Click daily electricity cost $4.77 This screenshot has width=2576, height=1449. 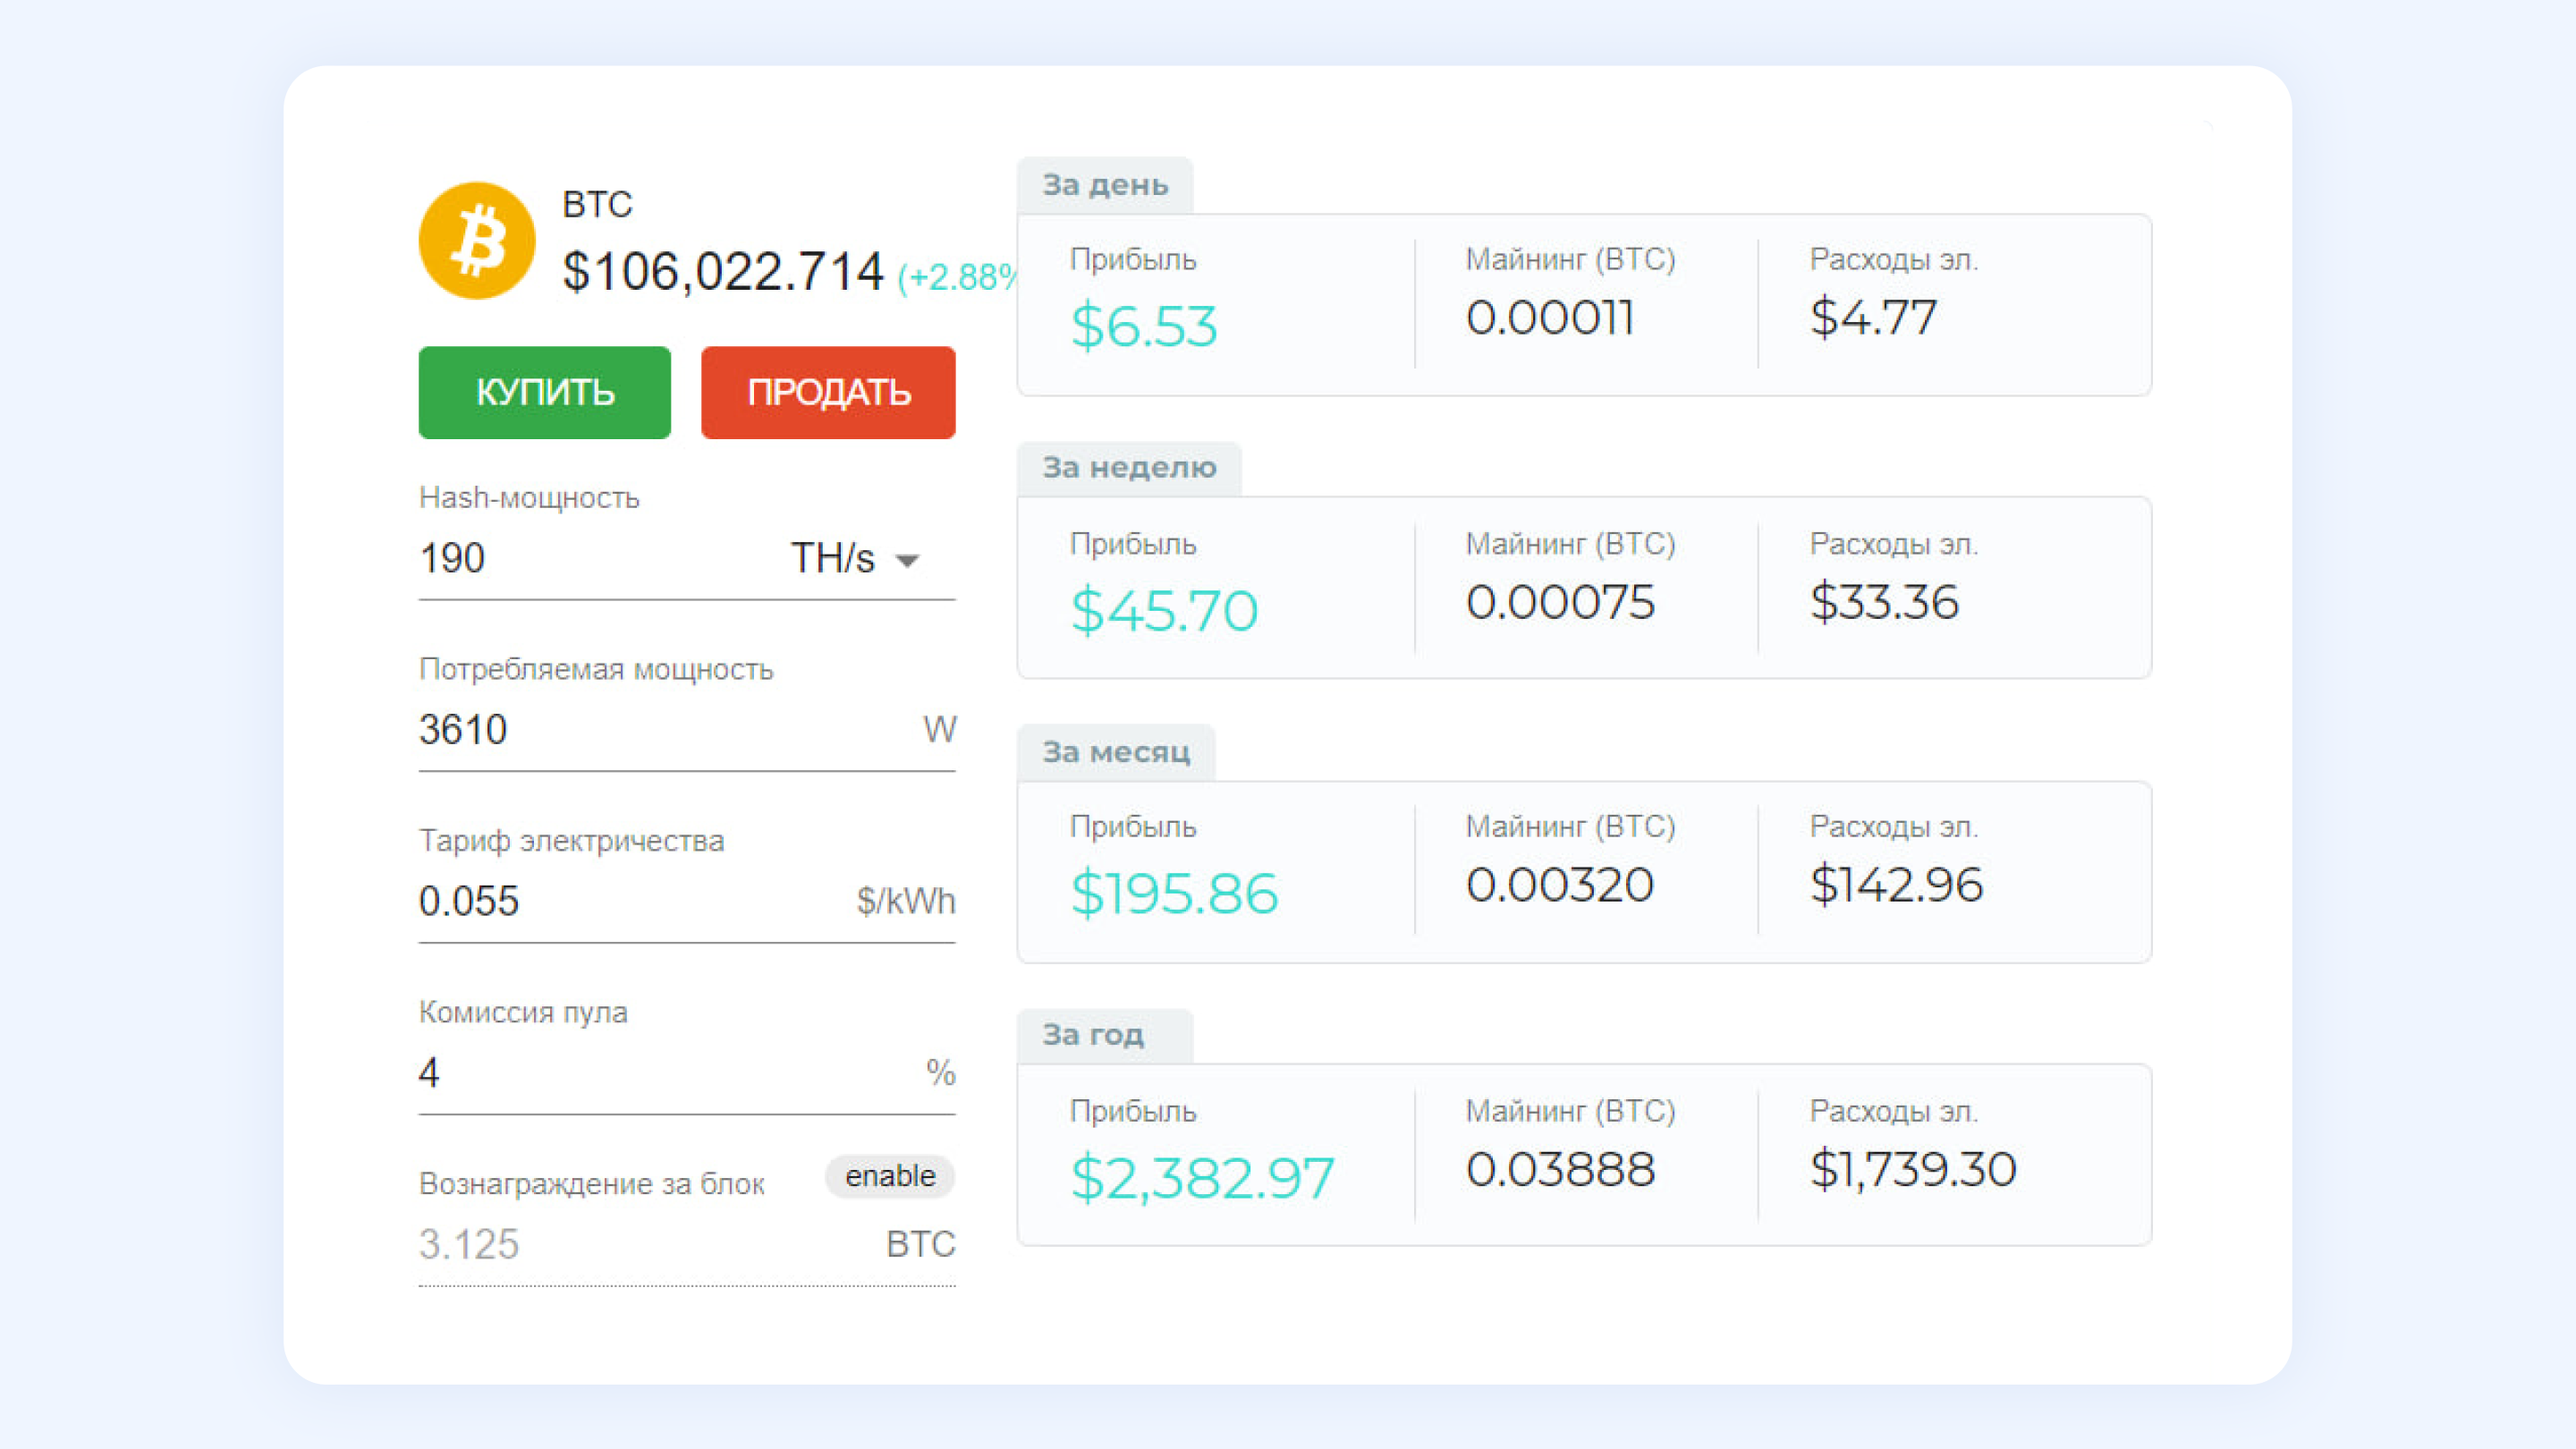pos(1873,318)
